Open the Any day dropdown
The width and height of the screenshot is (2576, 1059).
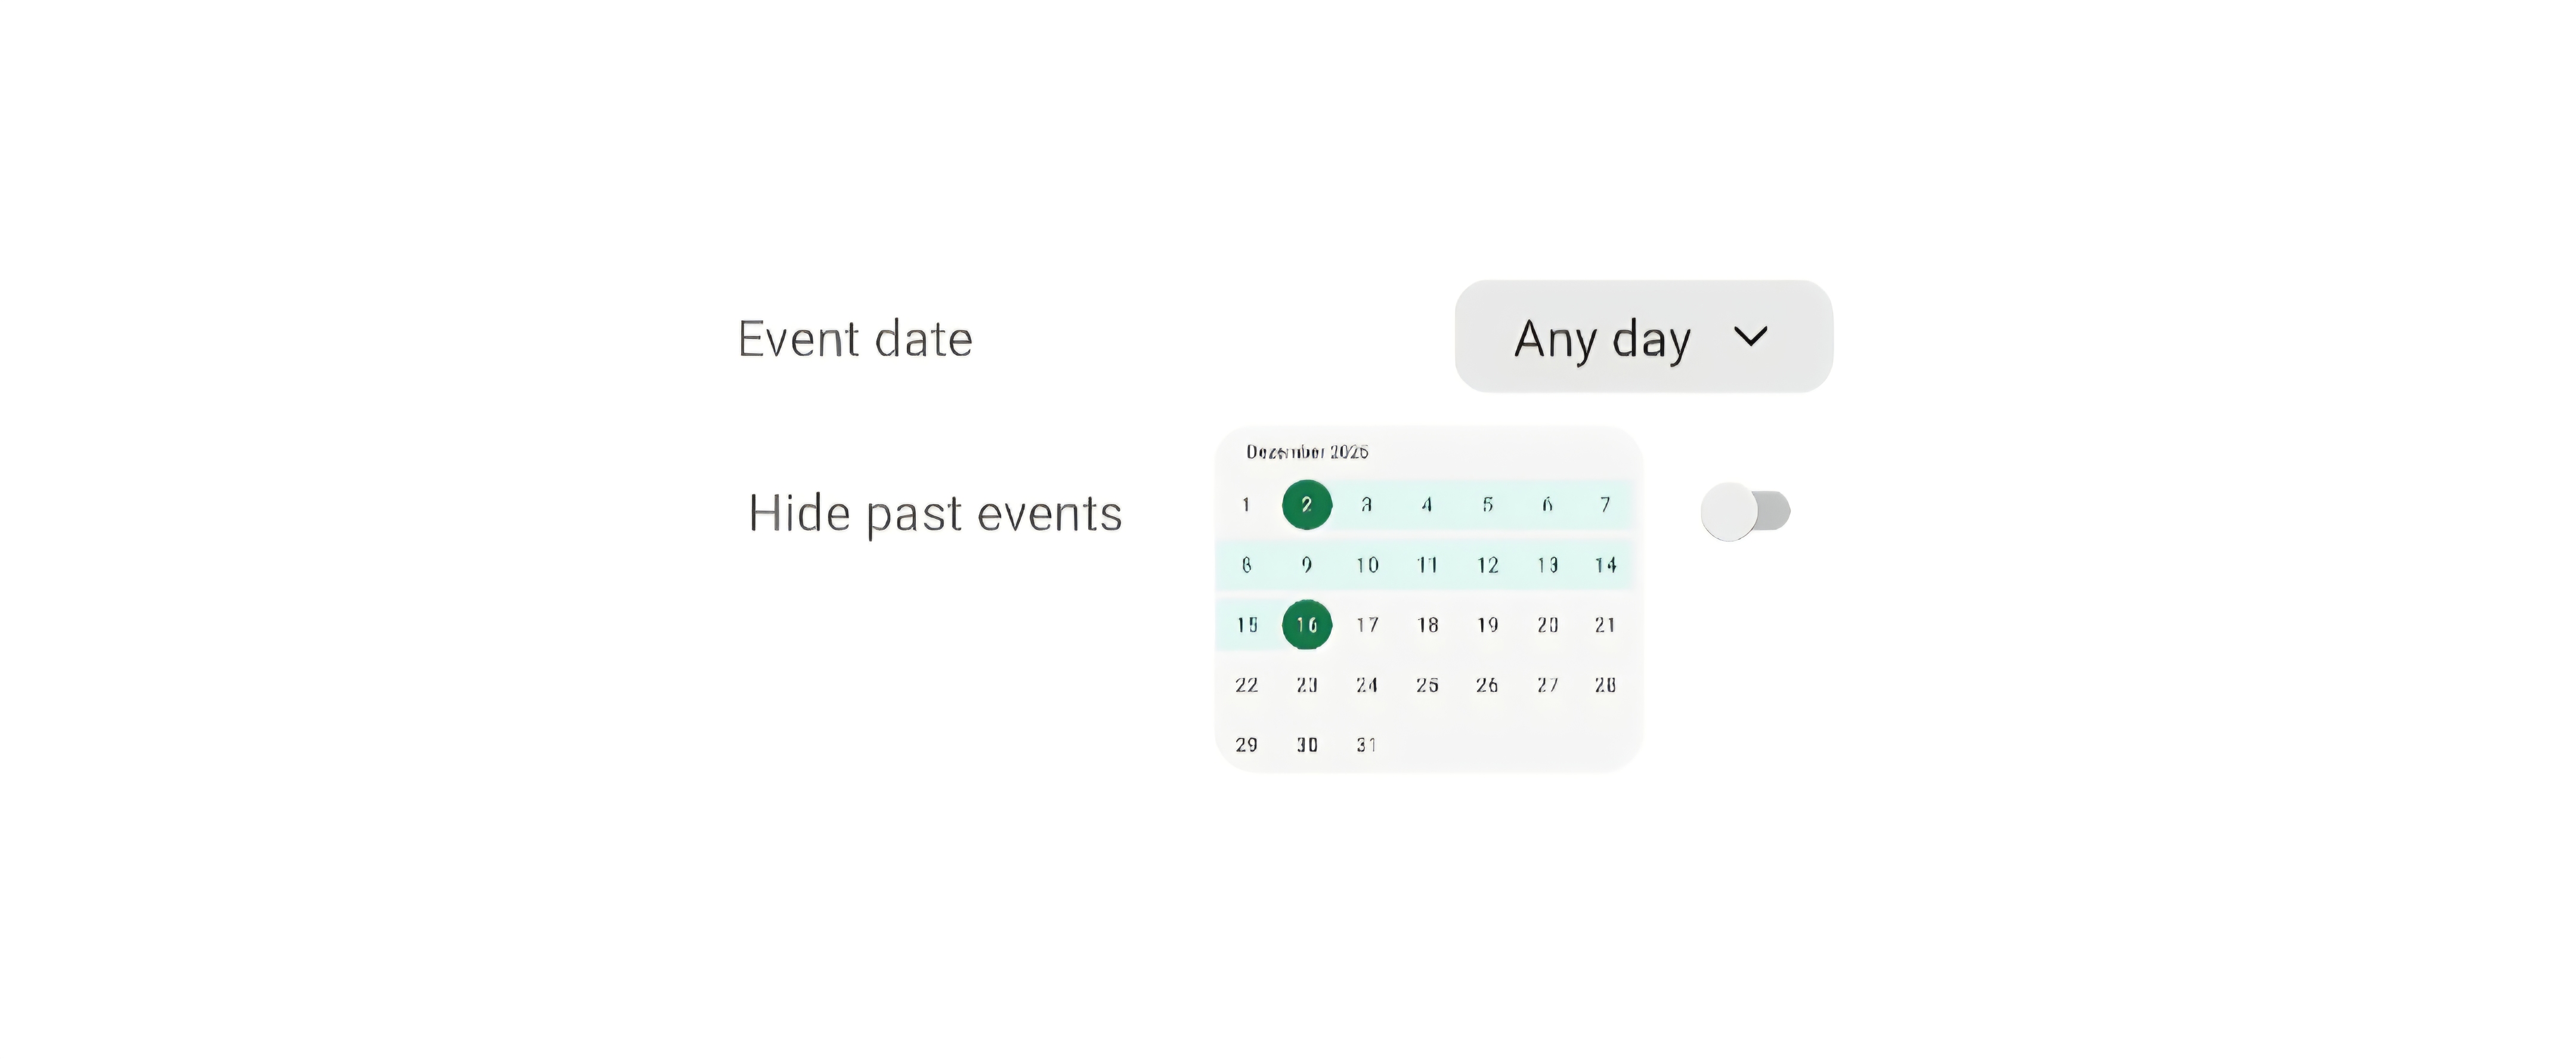click(x=1642, y=337)
